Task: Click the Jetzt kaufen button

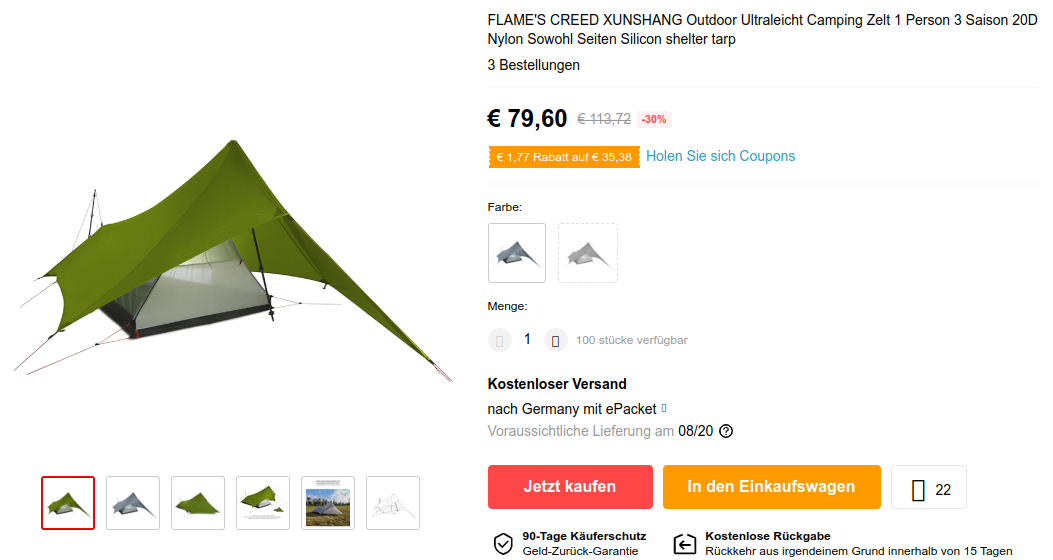Action: tap(570, 487)
